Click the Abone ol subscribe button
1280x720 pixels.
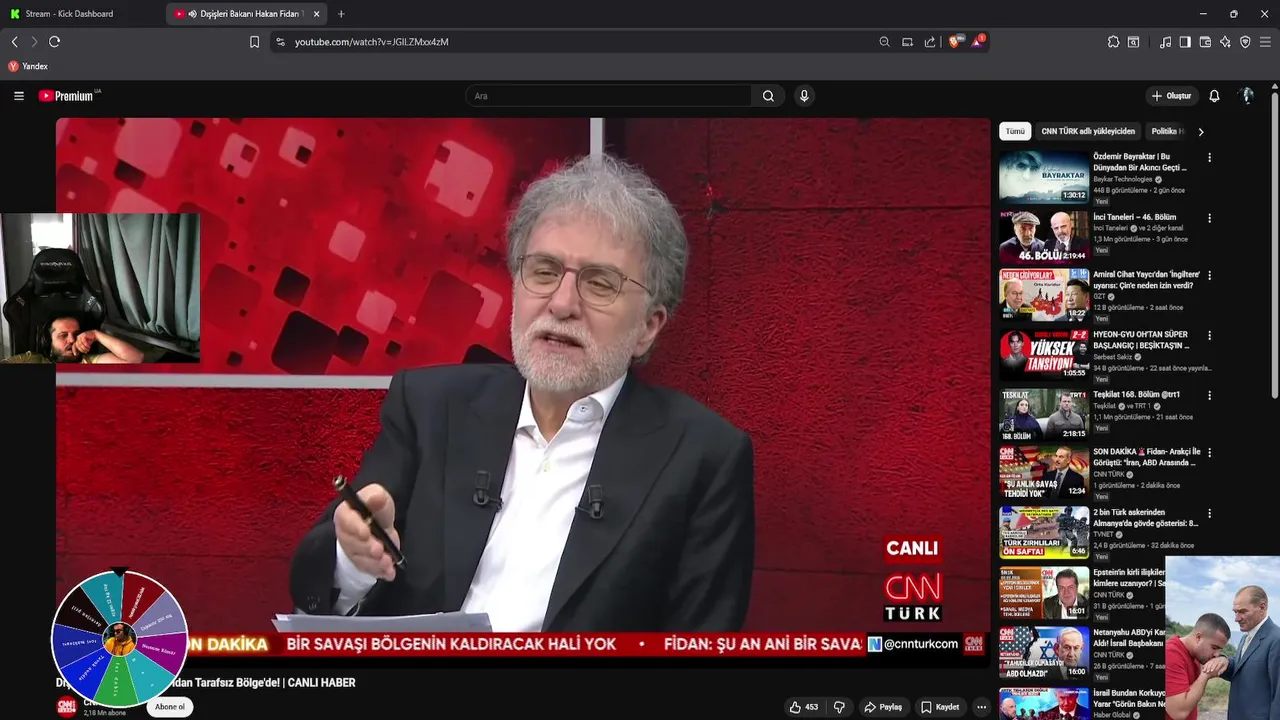point(170,707)
